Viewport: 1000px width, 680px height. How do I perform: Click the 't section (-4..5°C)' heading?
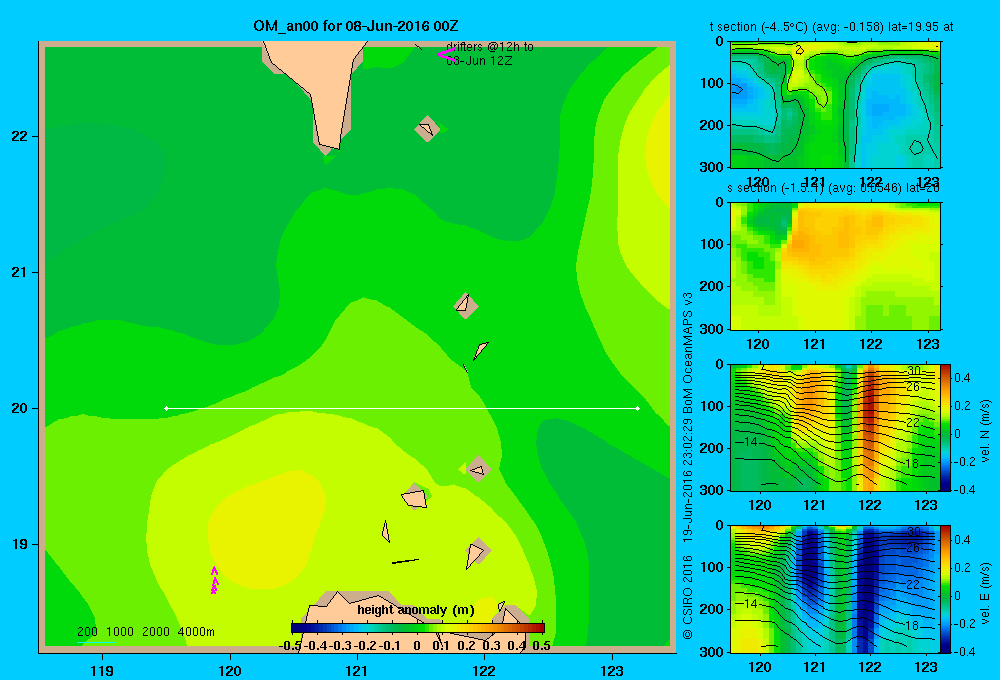pos(758,27)
